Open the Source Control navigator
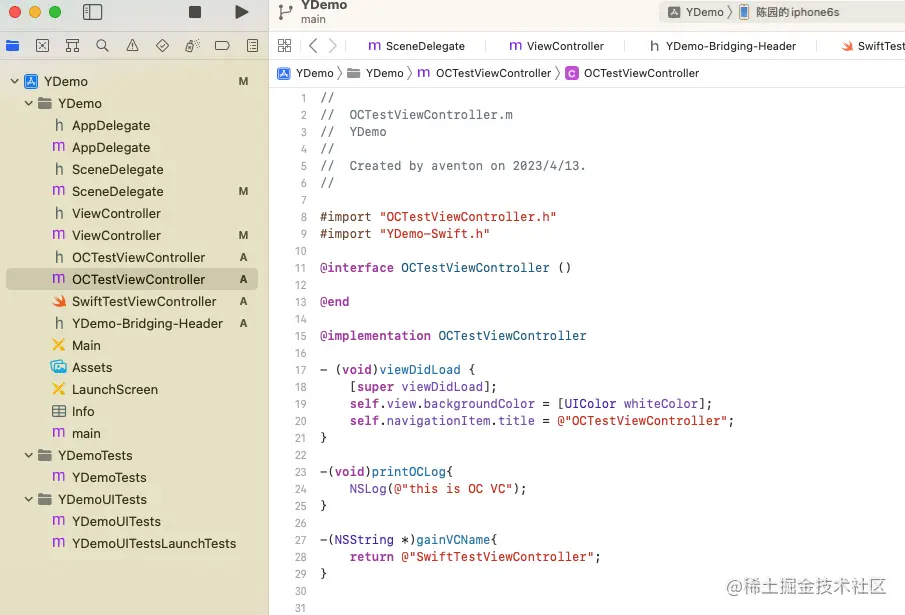 (x=42, y=46)
